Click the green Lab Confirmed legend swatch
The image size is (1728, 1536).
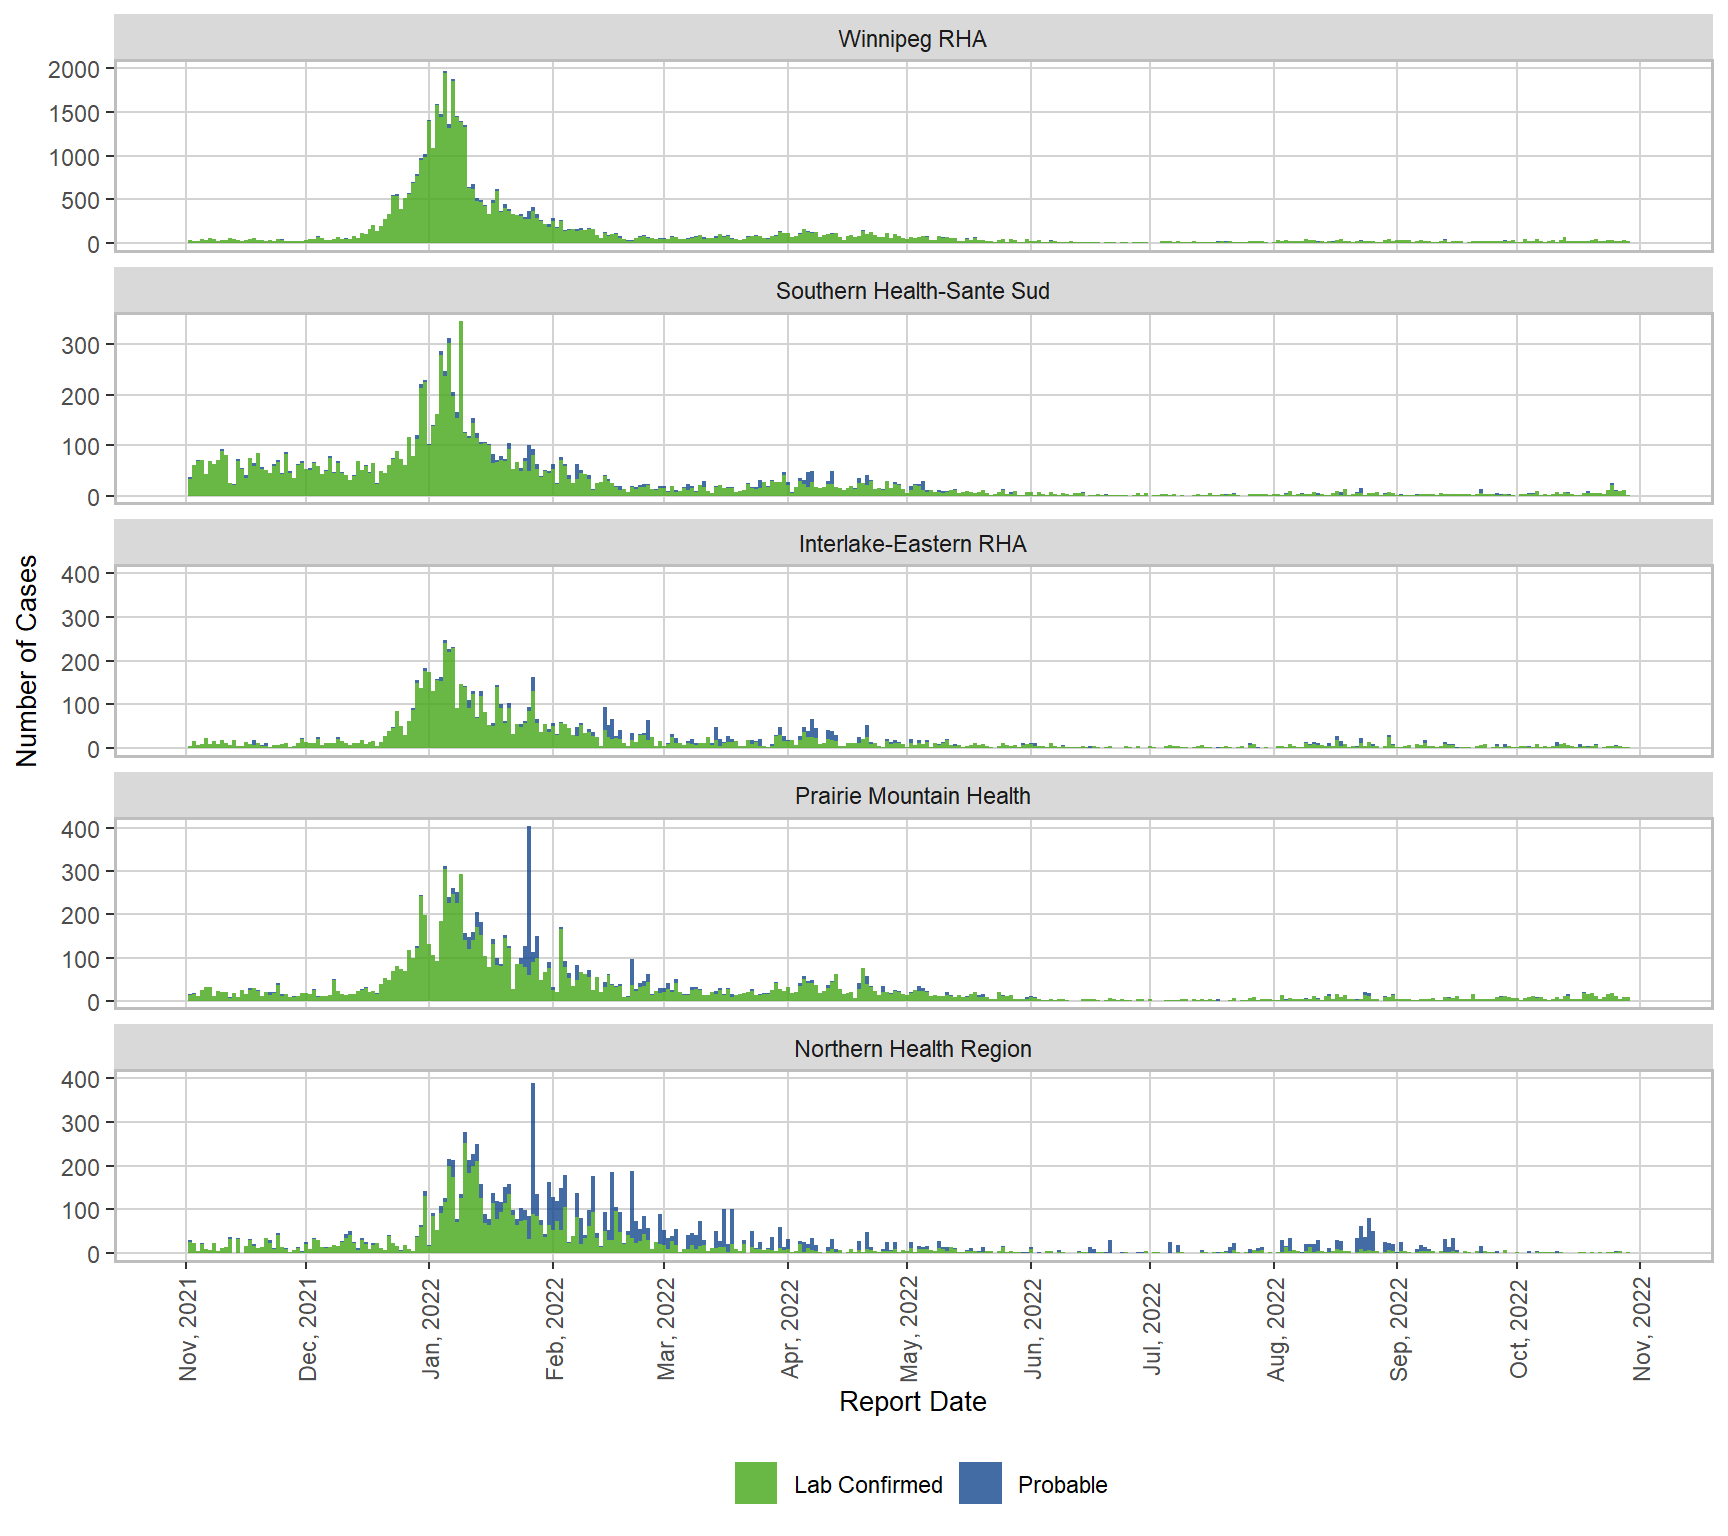click(x=755, y=1483)
